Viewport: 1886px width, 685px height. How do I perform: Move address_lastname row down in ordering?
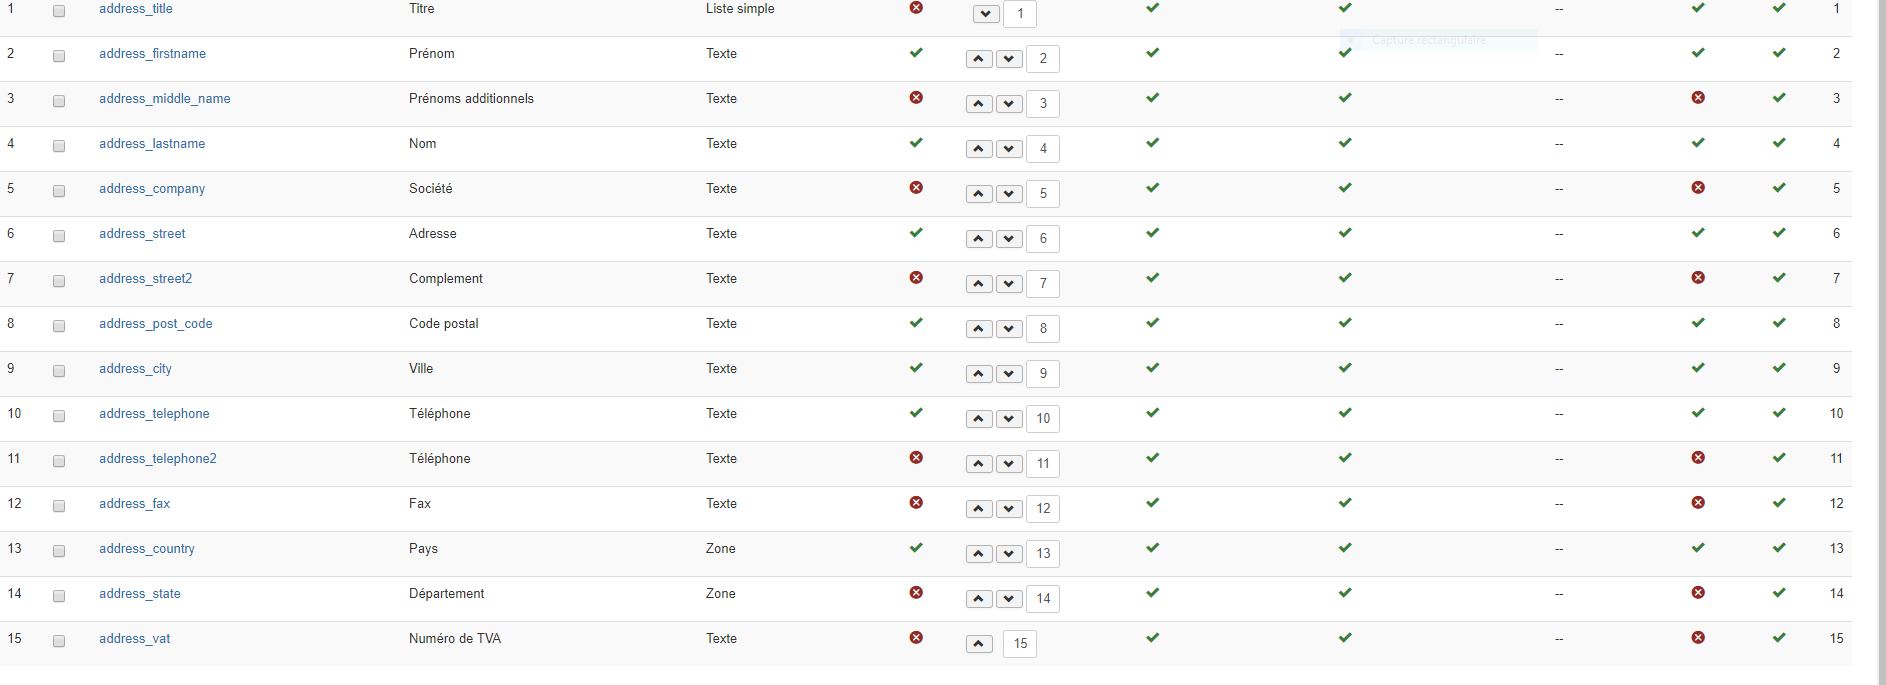point(1009,149)
